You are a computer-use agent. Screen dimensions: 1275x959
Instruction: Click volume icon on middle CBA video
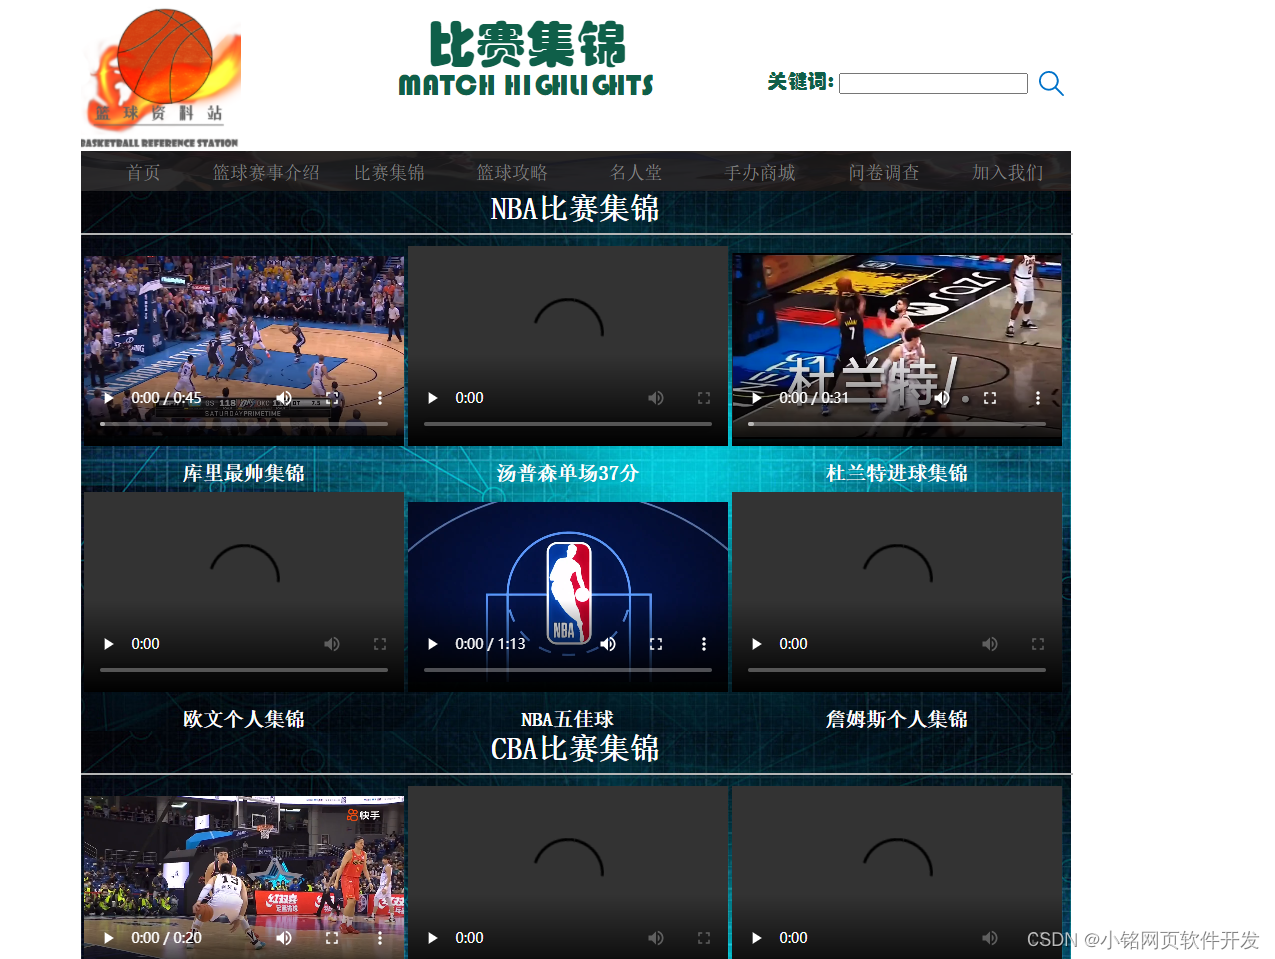656,938
